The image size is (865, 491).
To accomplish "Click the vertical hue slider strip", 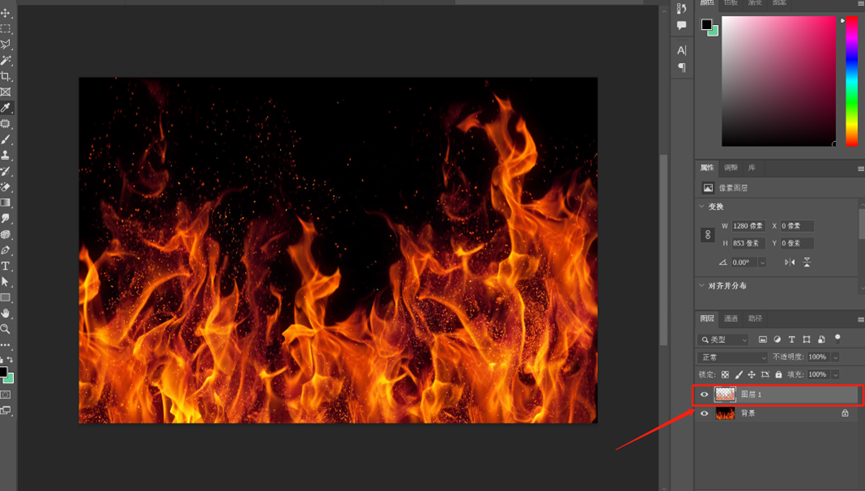I will tap(851, 80).
